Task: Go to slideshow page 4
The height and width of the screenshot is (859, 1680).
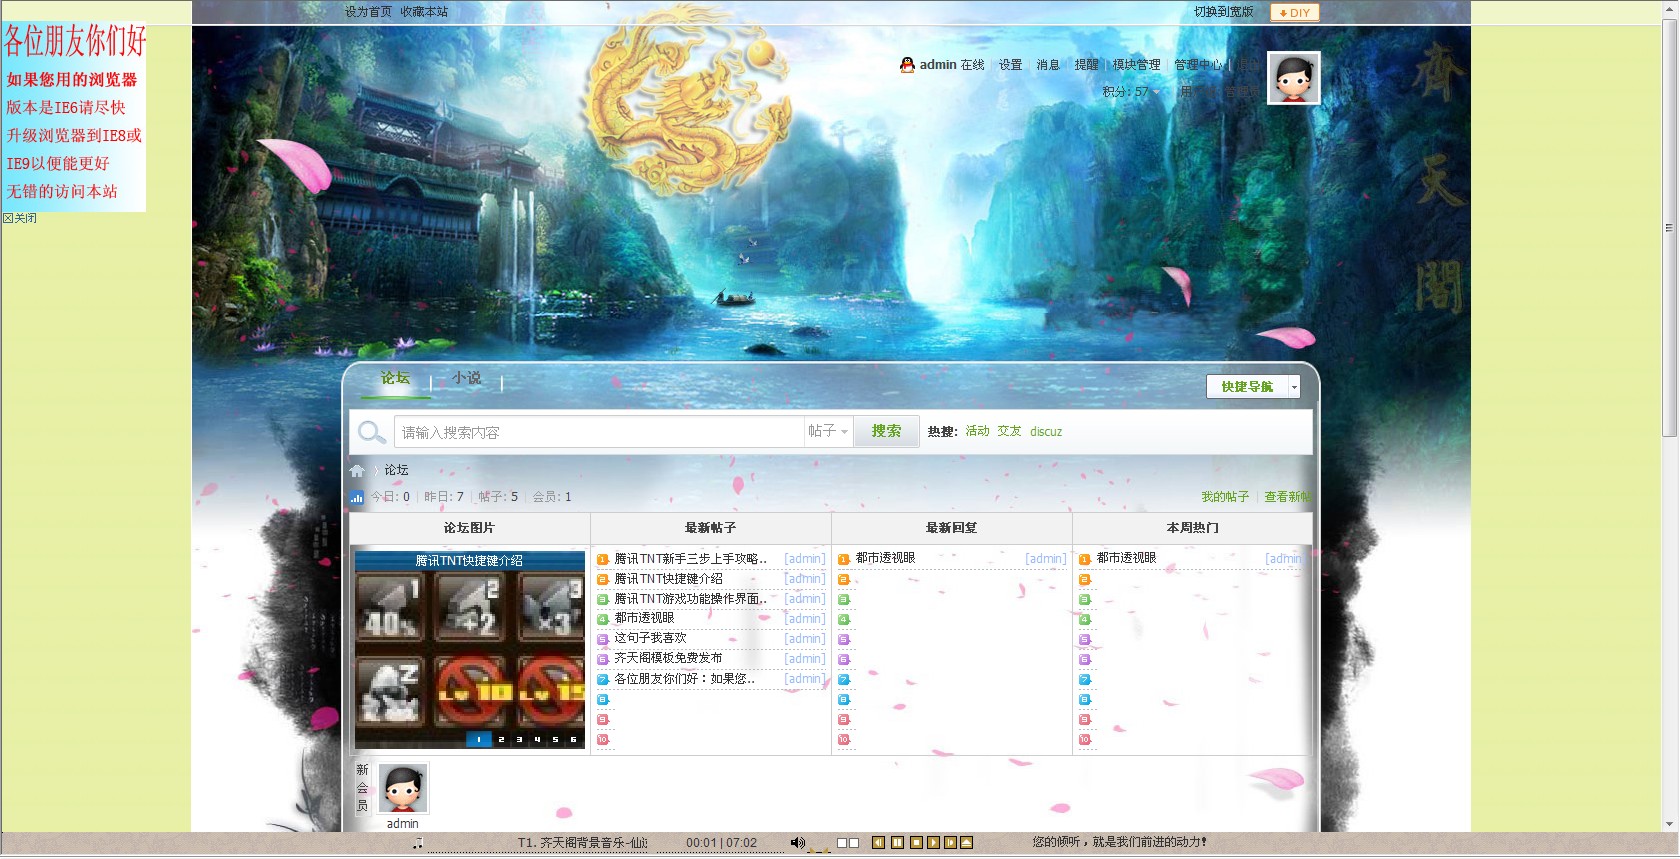Action: (537, 740)
